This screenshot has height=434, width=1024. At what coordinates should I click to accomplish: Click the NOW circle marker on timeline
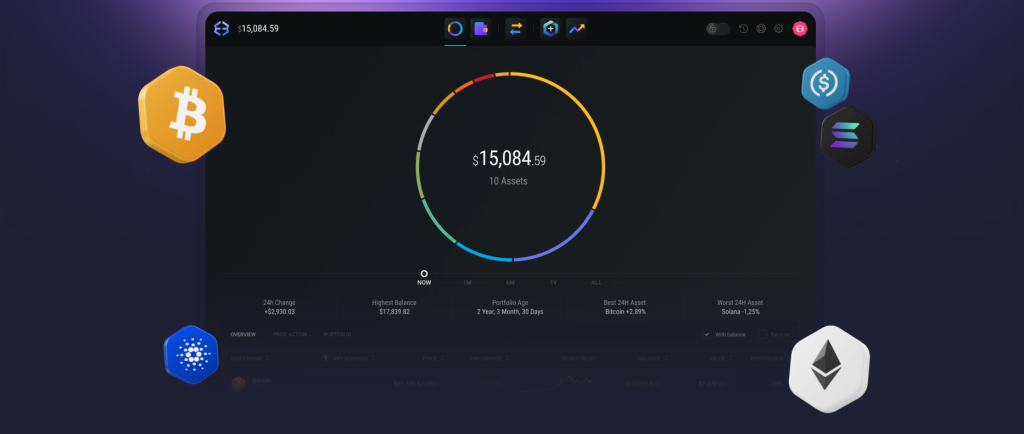[x=424, y=273]
